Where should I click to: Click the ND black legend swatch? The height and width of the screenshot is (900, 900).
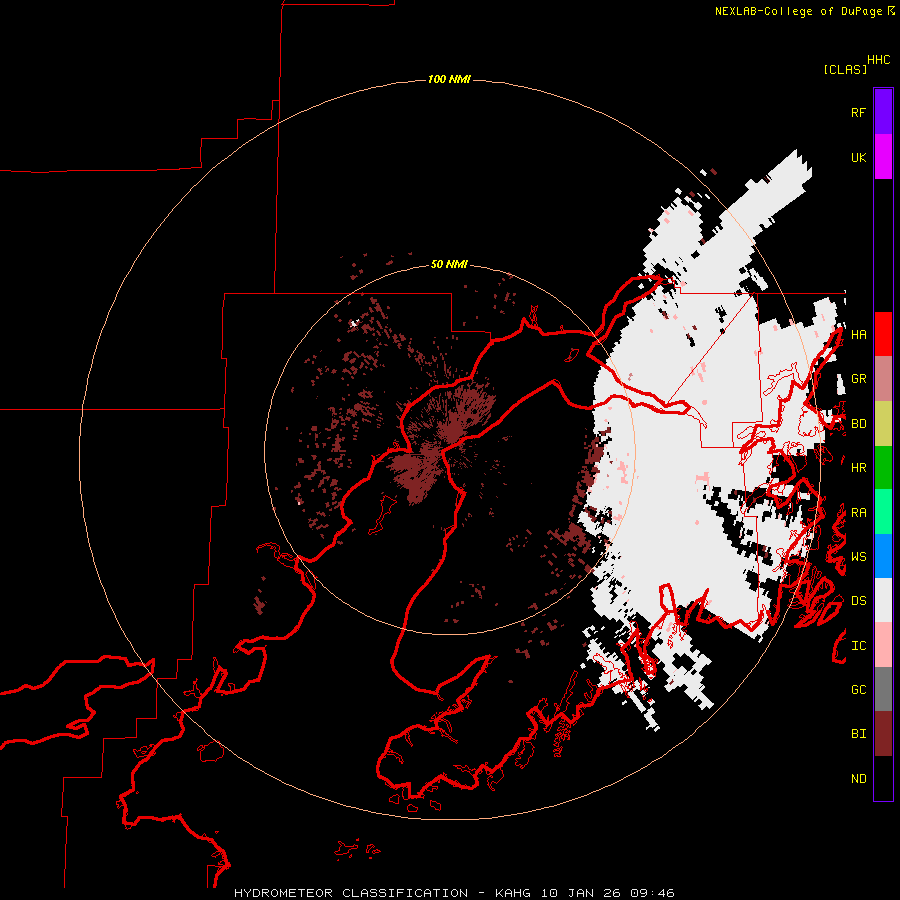[883, 778]
